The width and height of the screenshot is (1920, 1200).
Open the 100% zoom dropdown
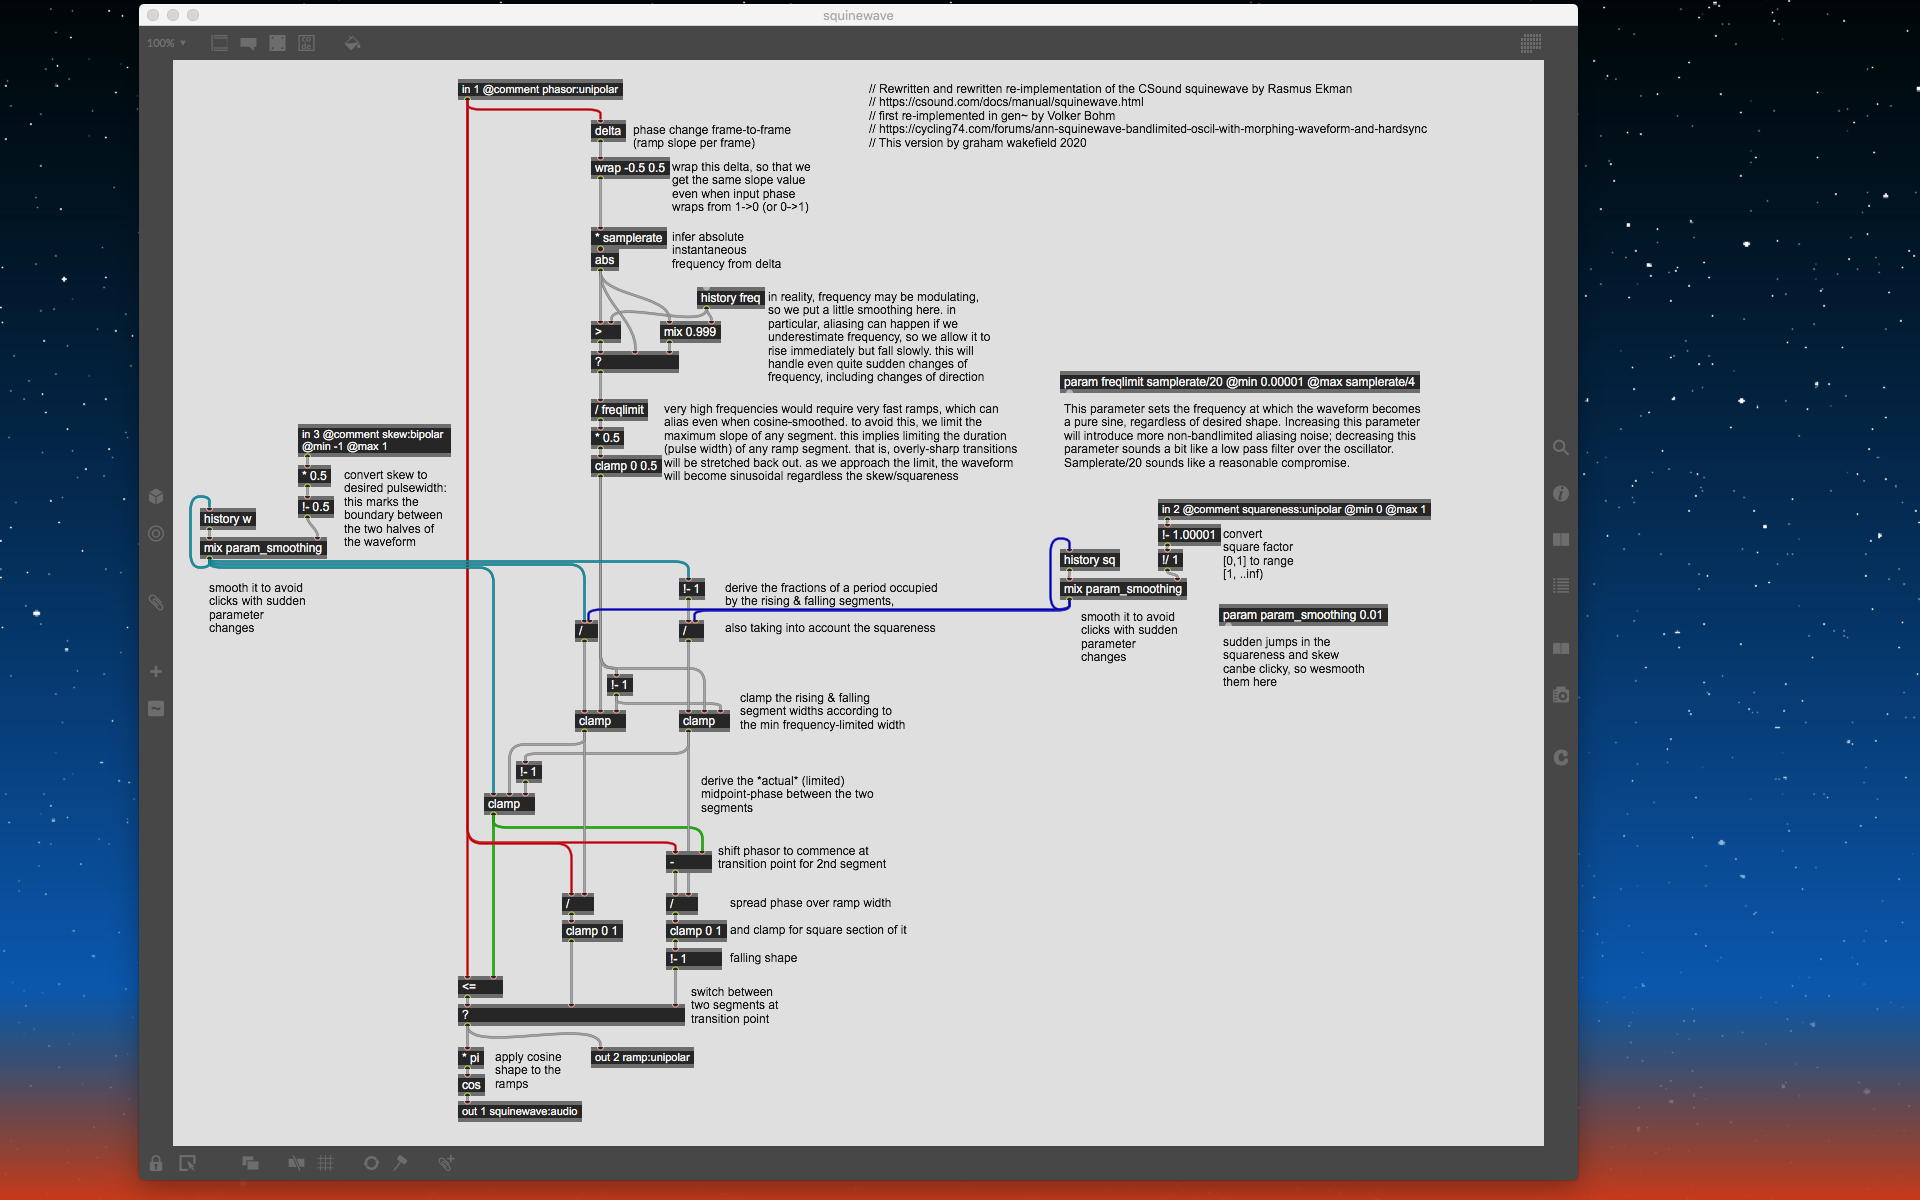click(166, 43)
